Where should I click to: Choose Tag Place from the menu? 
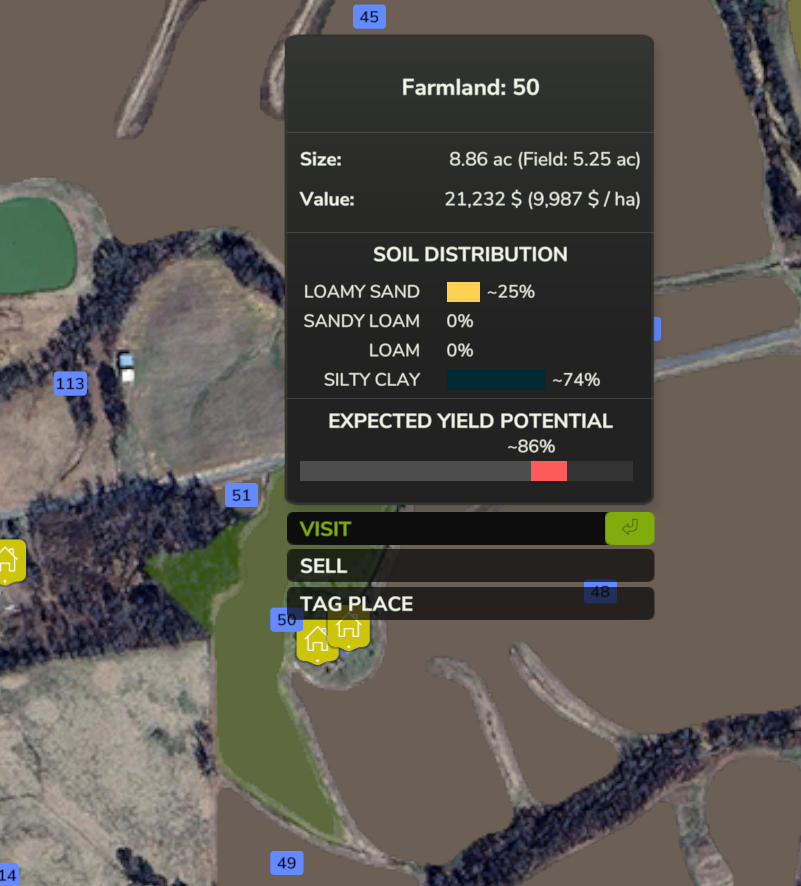[470, 604]
